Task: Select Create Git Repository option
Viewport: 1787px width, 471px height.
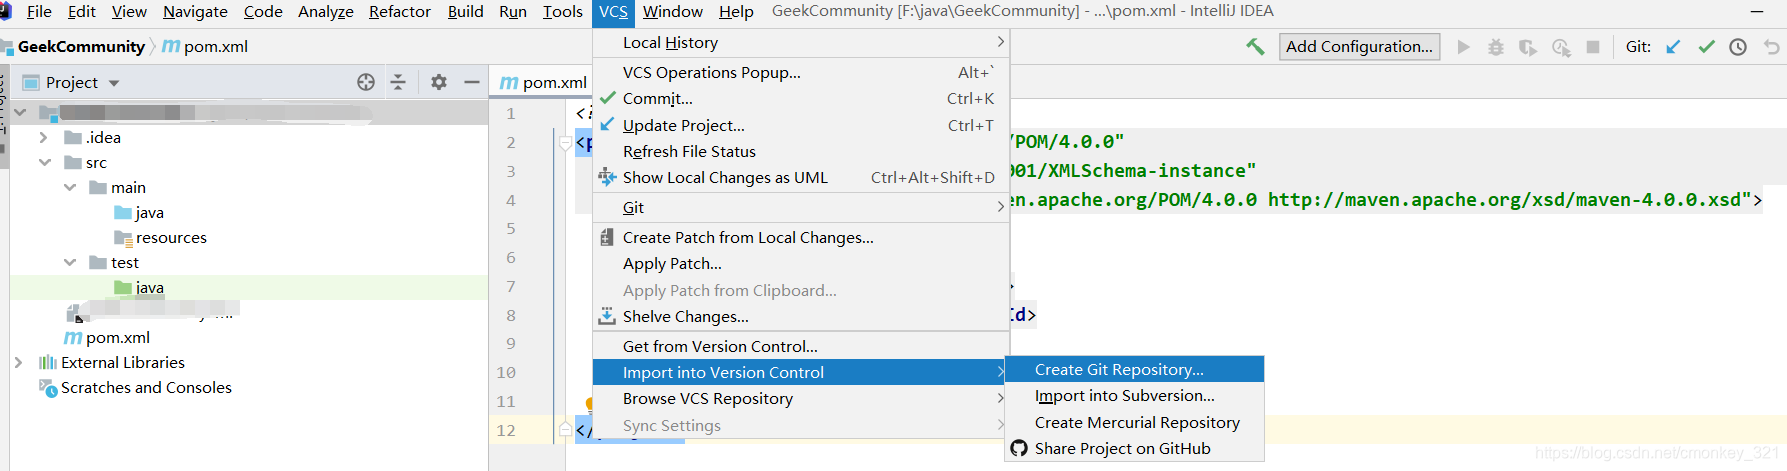Action: coord(1134,370)
